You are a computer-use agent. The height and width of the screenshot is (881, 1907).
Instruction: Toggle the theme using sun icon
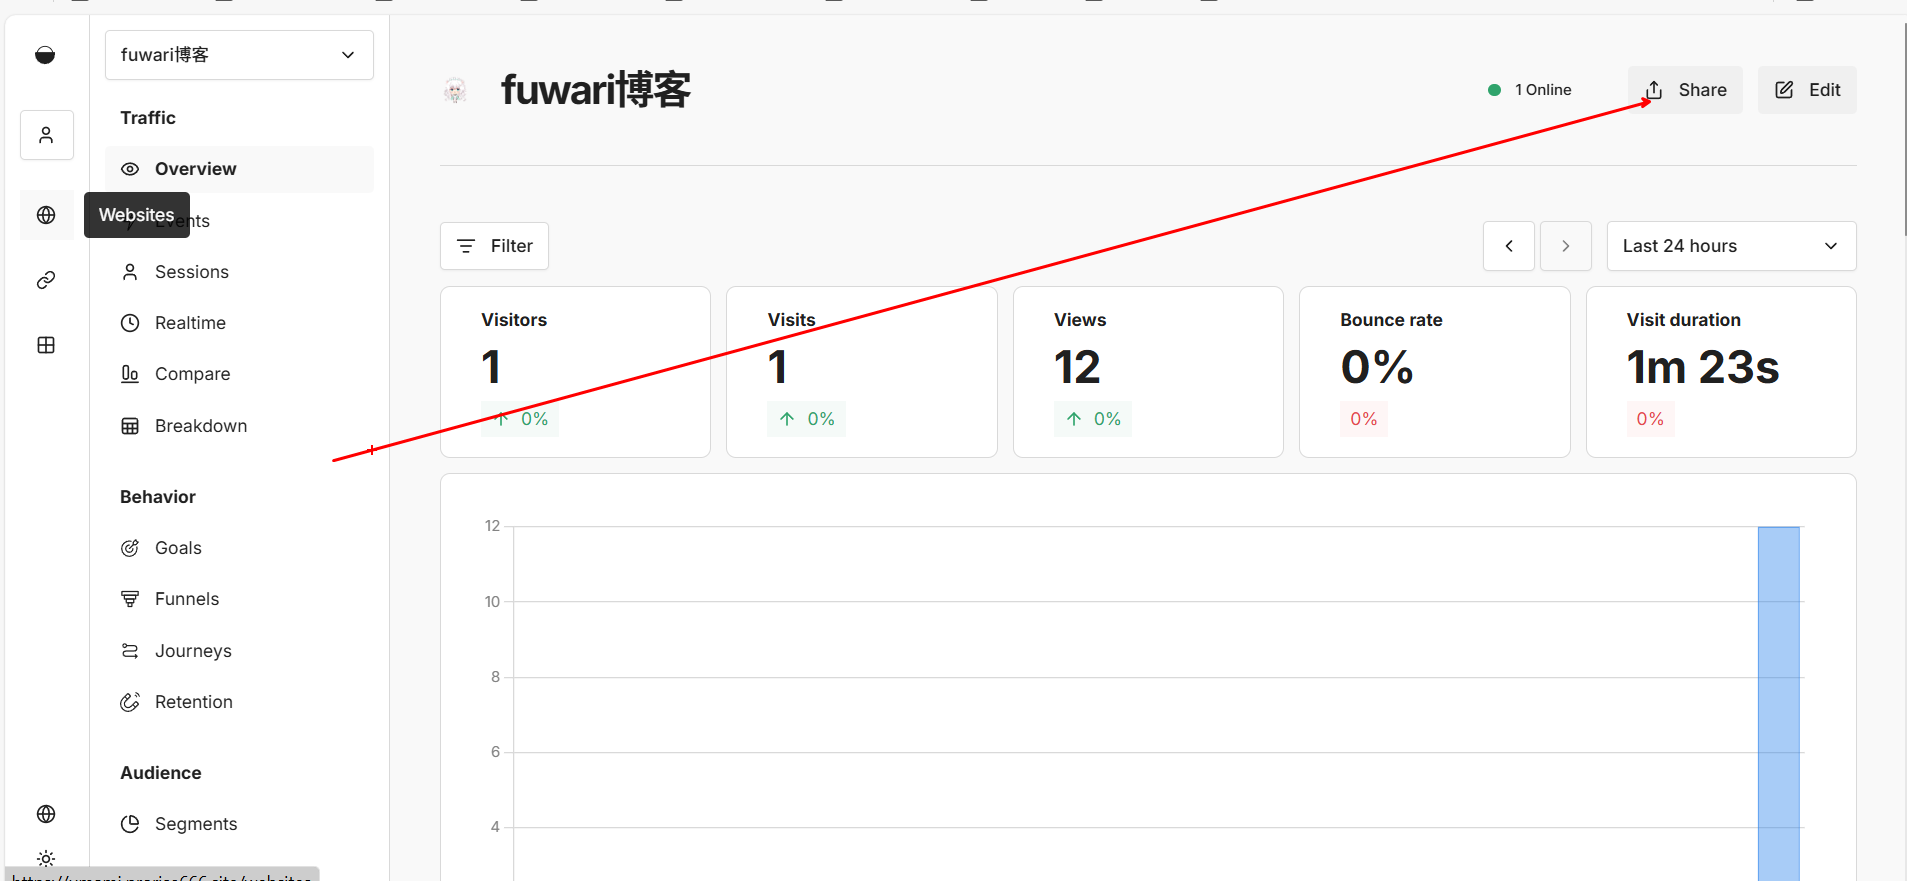point(46,858)
